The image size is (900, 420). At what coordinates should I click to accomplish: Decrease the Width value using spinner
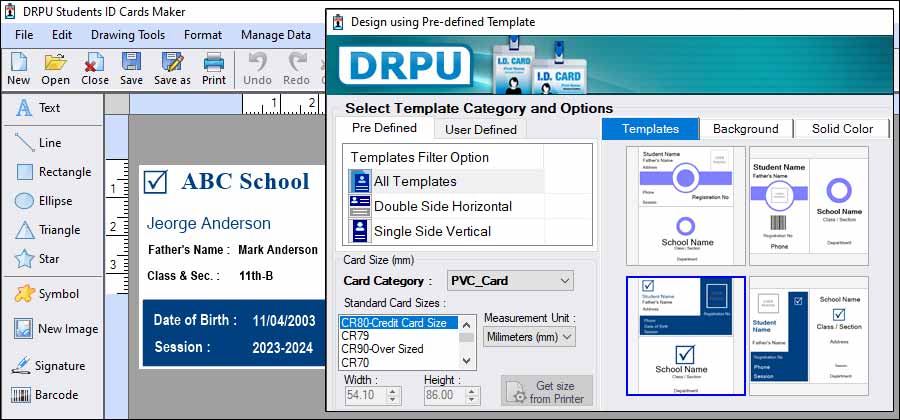(393, 399)
